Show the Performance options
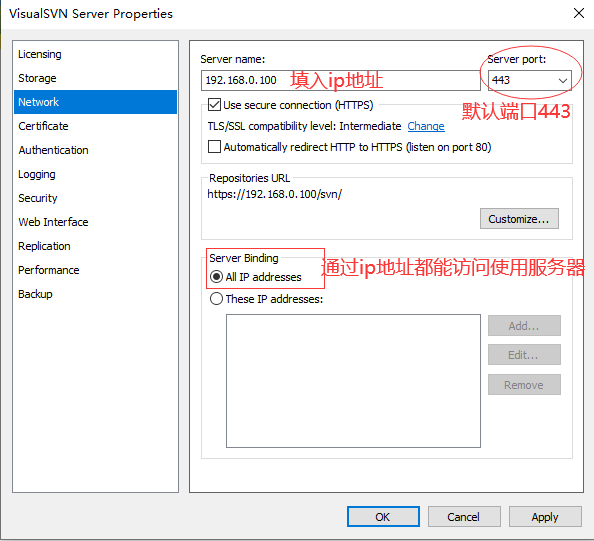 point(95,270)
